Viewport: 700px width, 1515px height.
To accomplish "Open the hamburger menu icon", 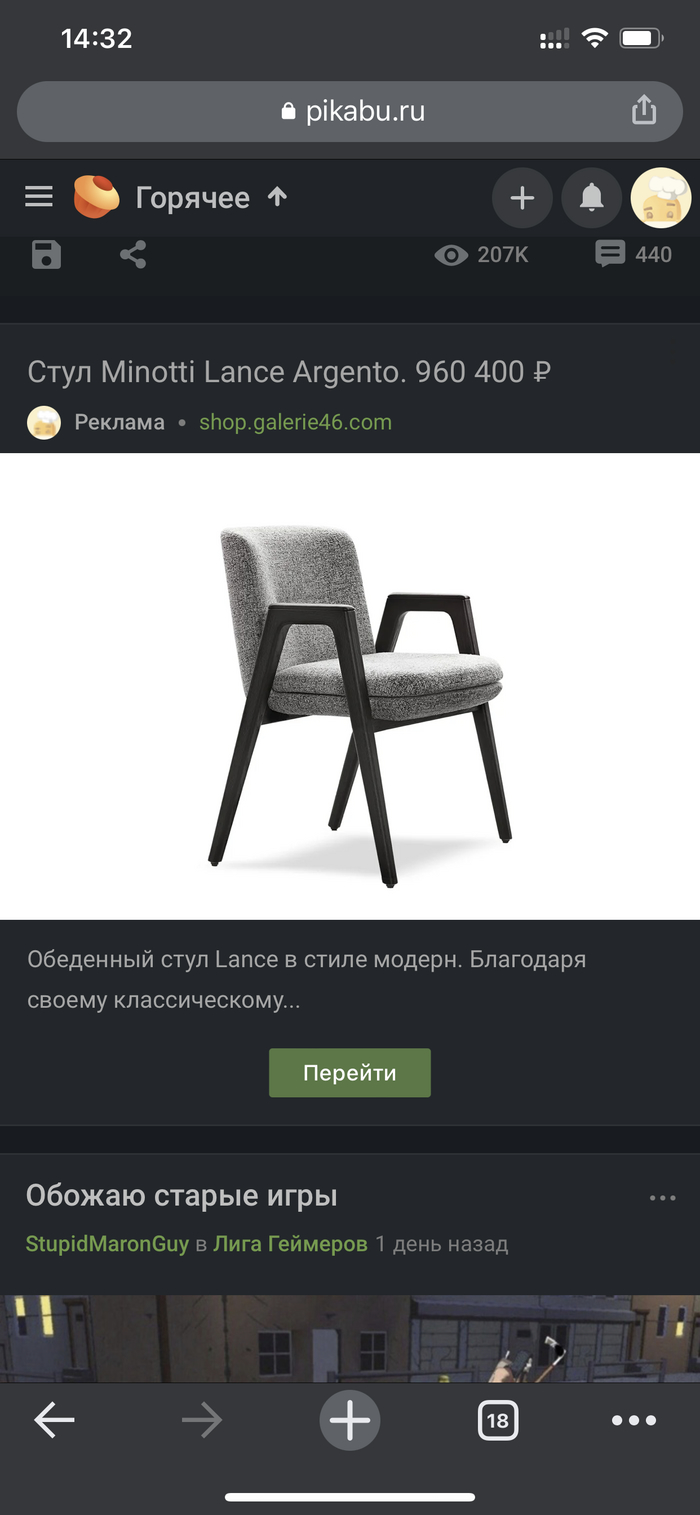I will click(x=39, y=197).
